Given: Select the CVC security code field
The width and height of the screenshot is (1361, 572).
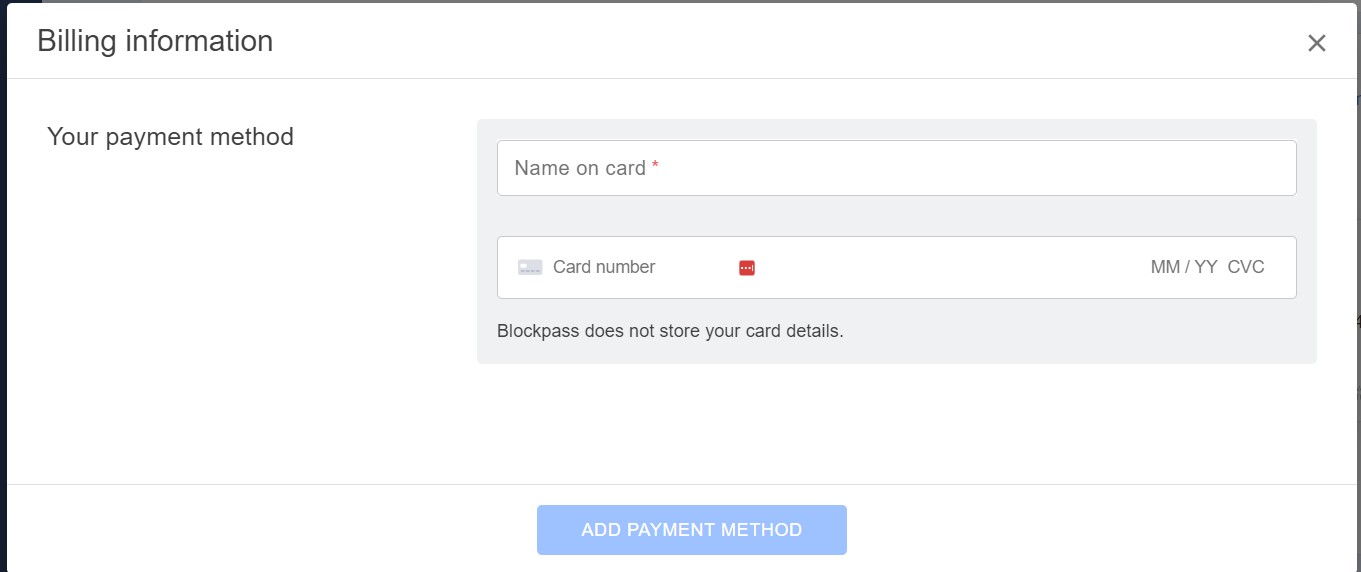Looking at the screenshot, I should click(x=1246, y=267).
